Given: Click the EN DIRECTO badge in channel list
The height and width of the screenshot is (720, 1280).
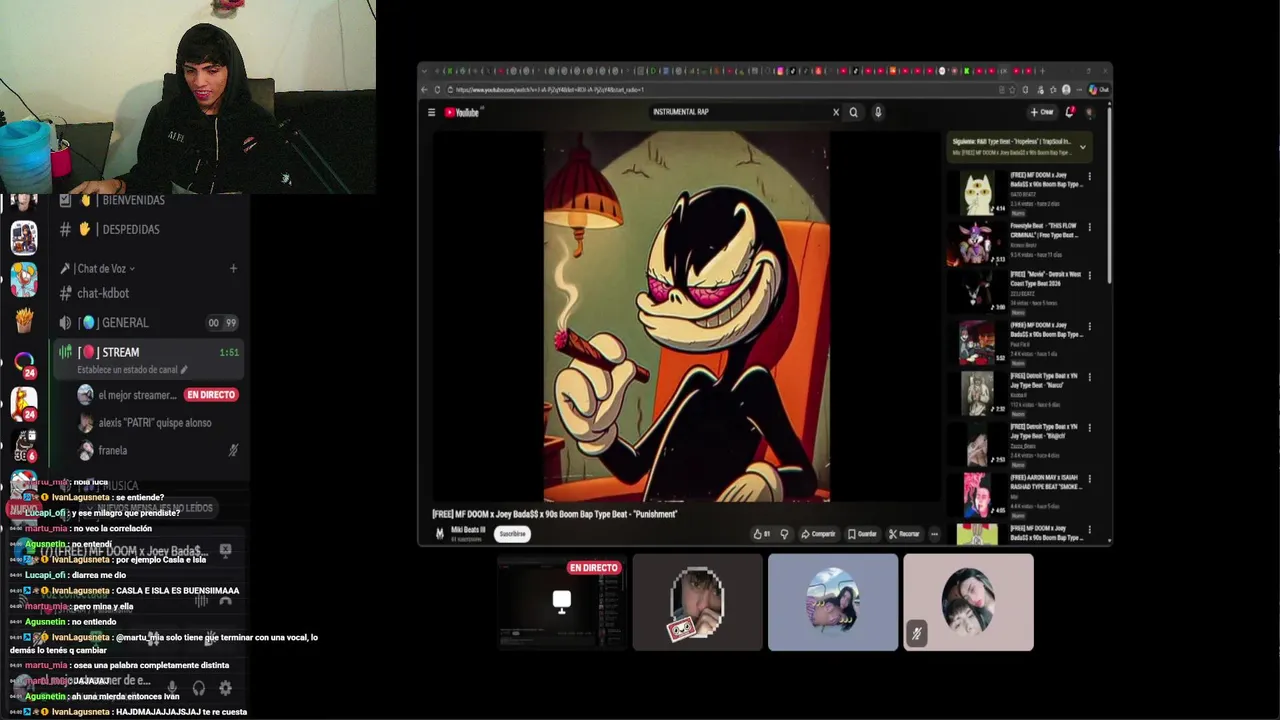Looking at the screenshot, I should 211,395.
